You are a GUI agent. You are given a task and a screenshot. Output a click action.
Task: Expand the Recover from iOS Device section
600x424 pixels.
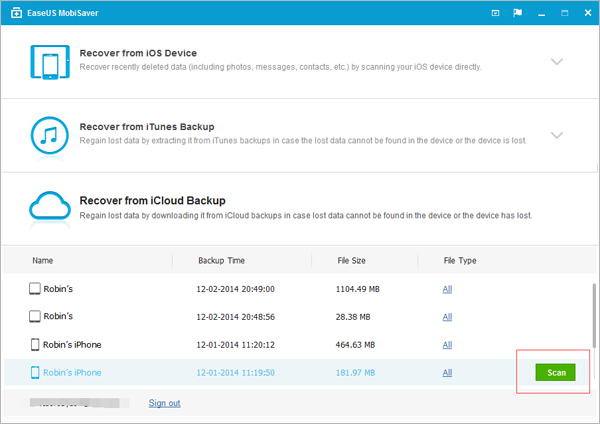click(x=557, y=62)
